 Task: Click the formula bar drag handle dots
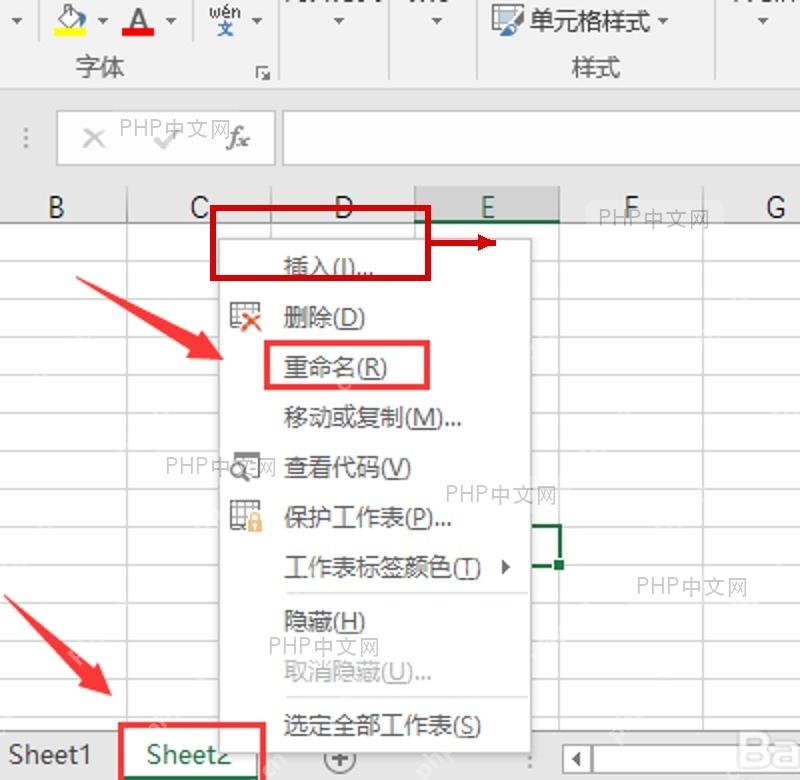(26, 138)
